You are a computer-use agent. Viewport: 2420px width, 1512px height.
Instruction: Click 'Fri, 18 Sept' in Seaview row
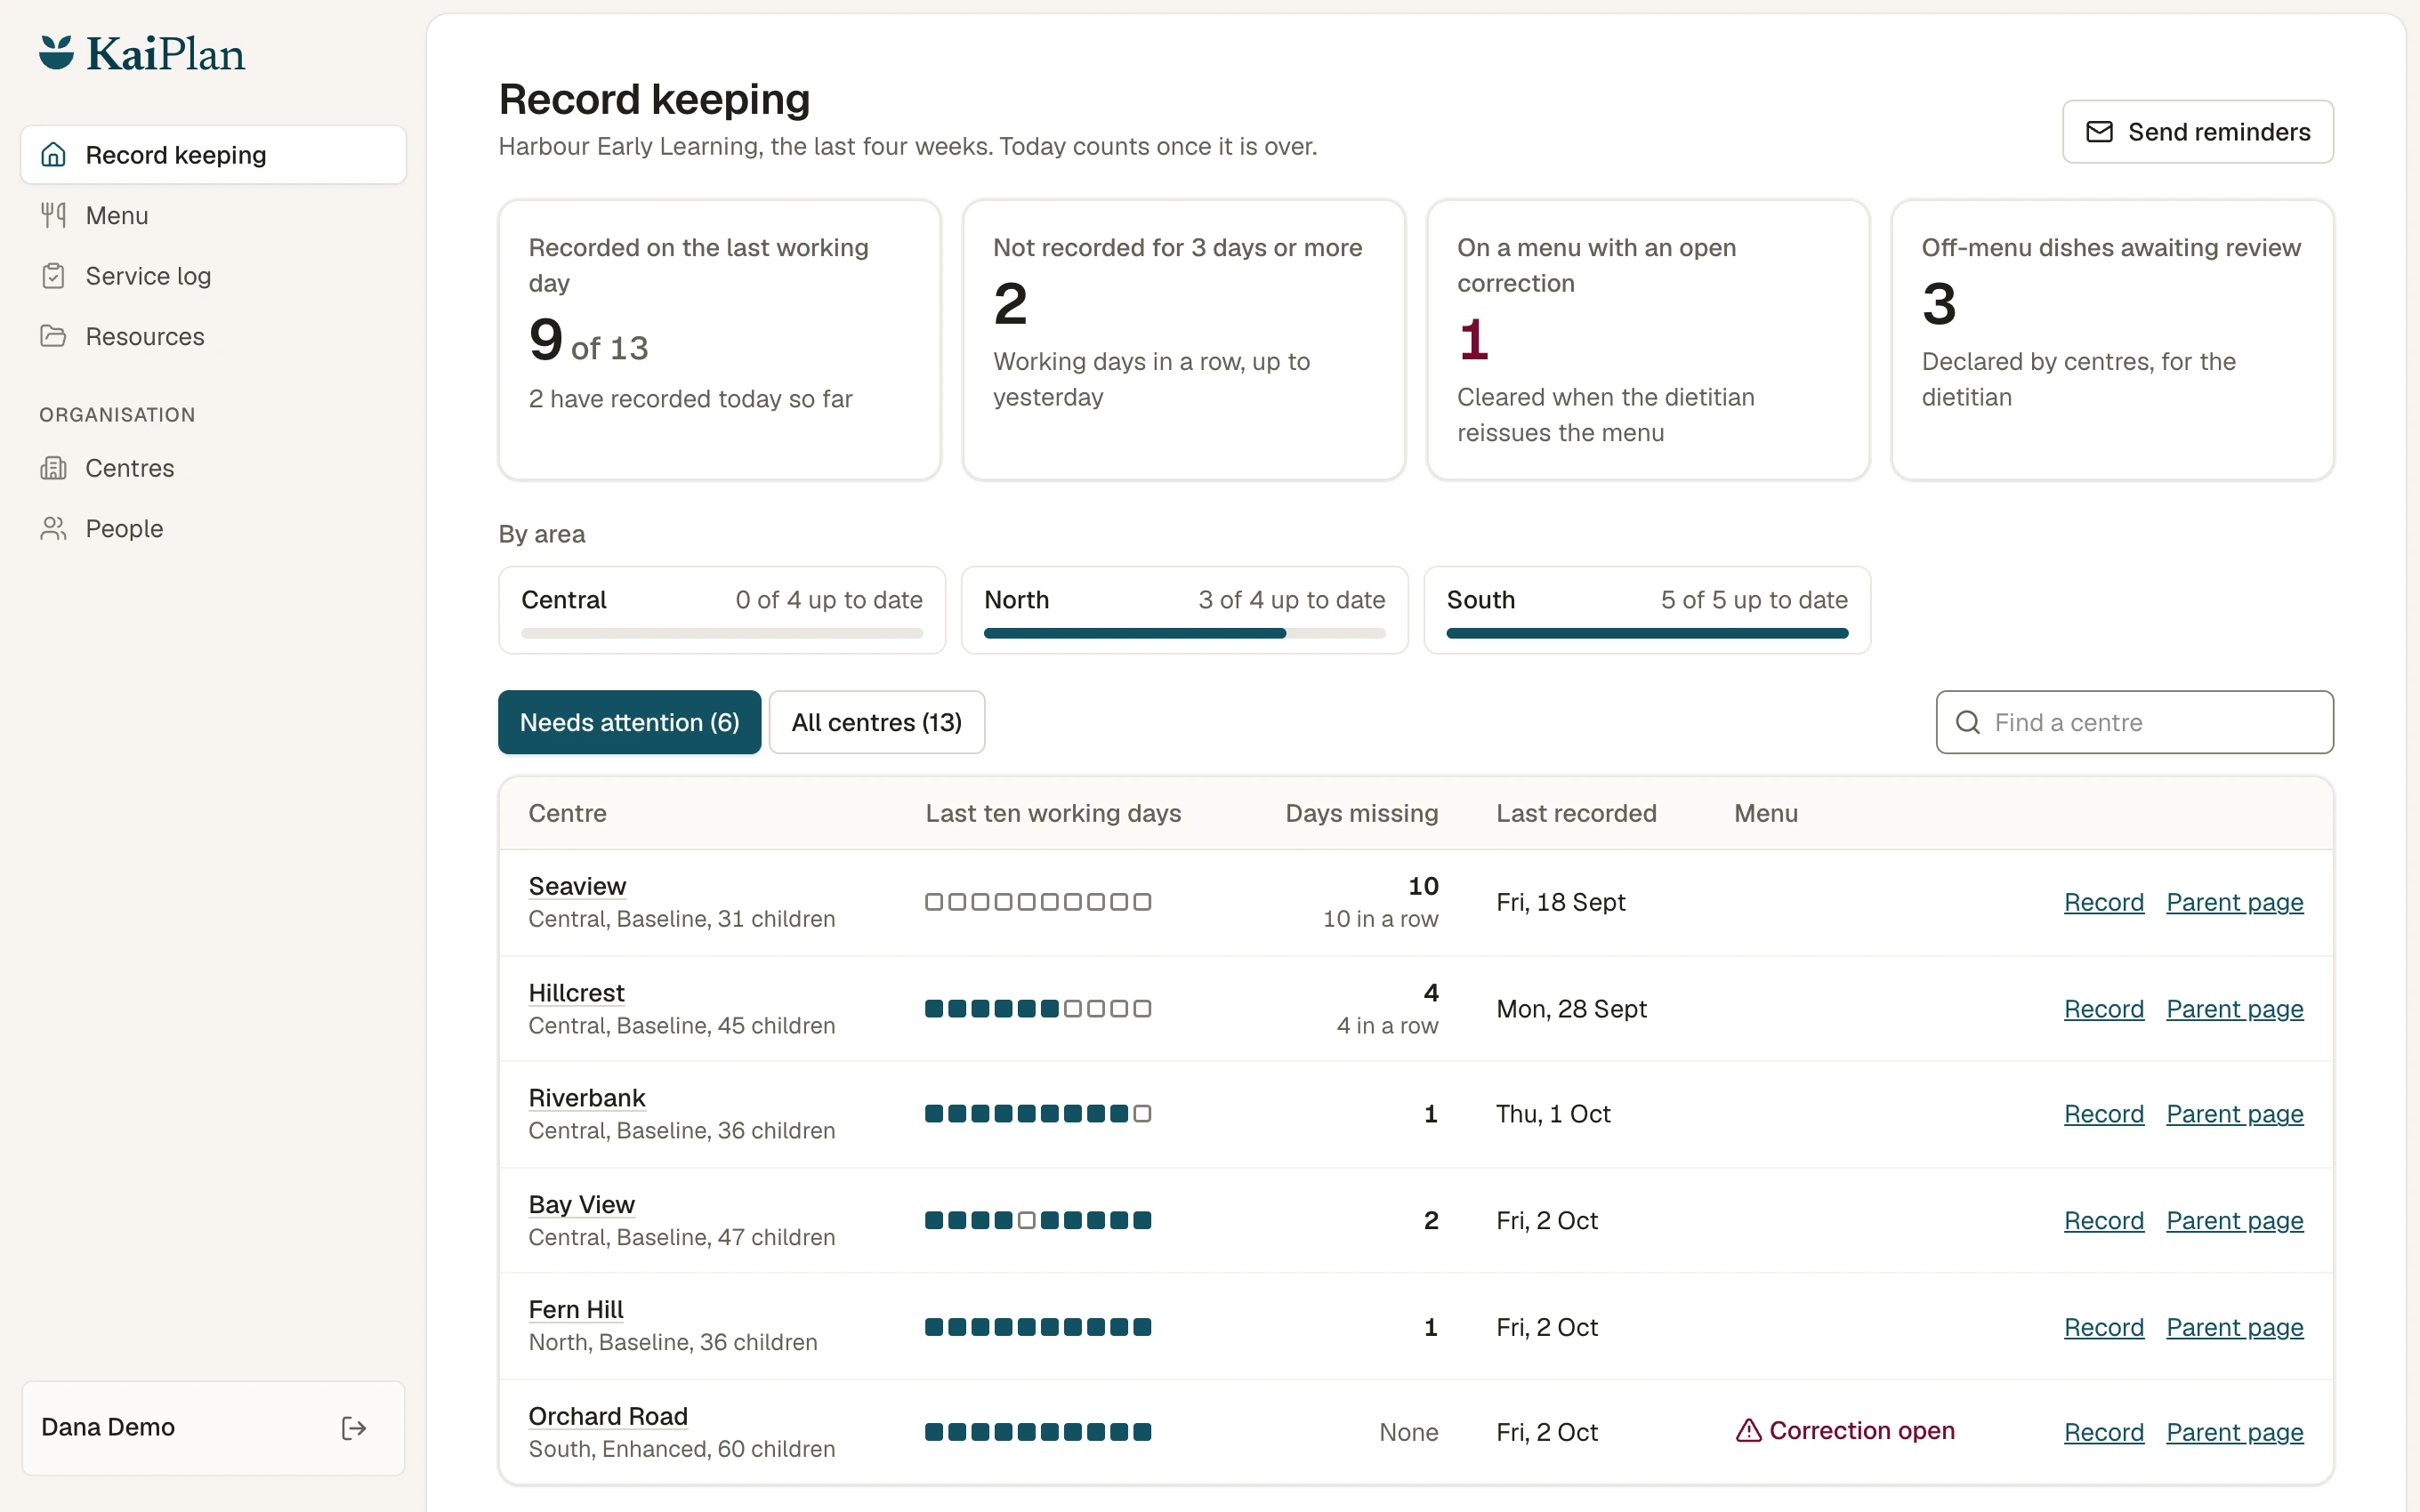(x=1560, y=902)
